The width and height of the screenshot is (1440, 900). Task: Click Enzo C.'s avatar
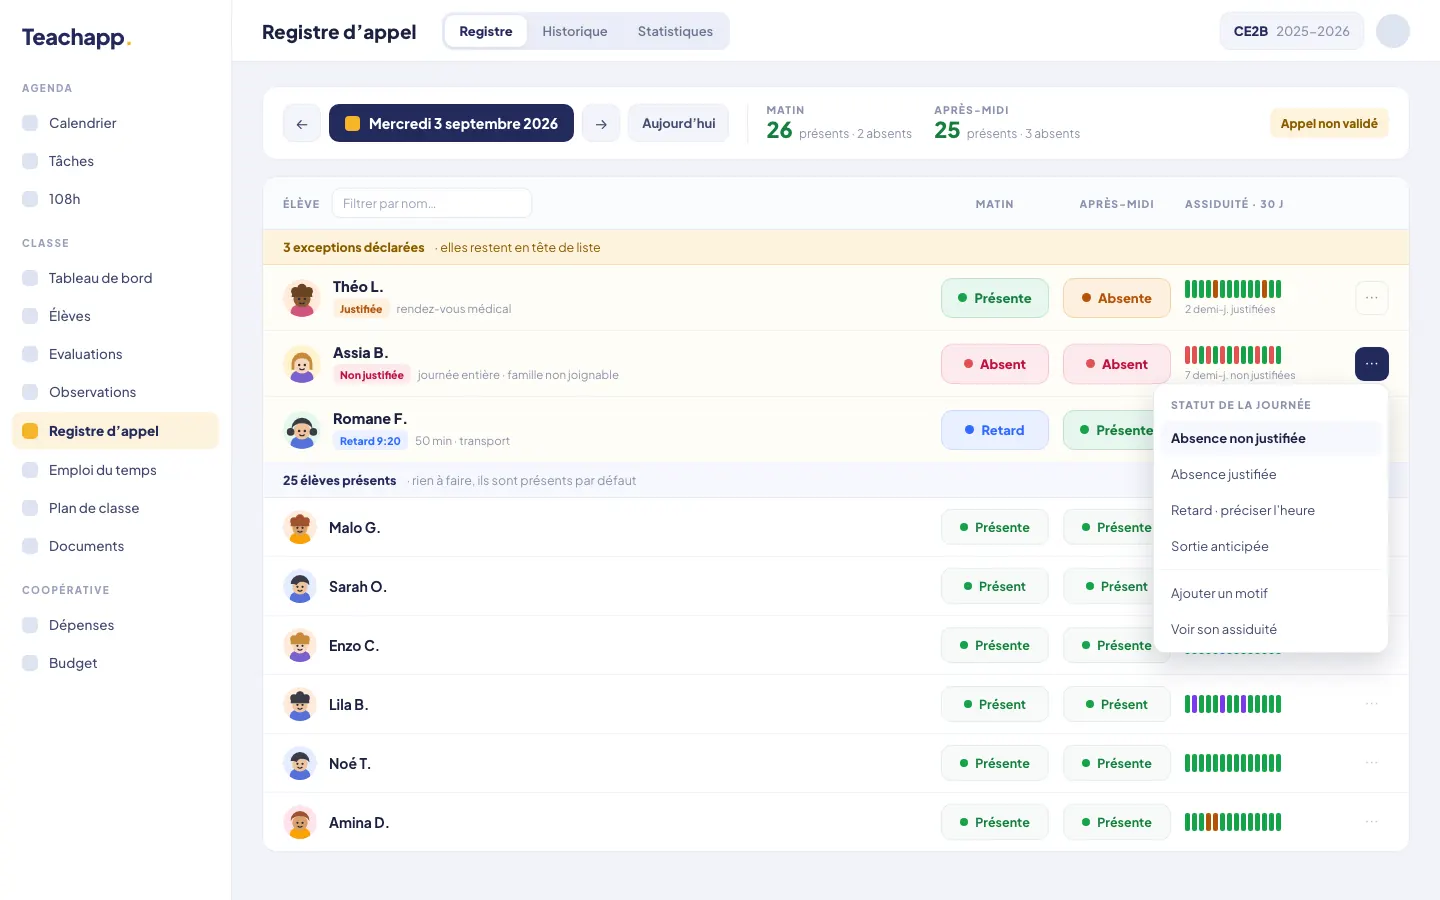tap(300, 645)
